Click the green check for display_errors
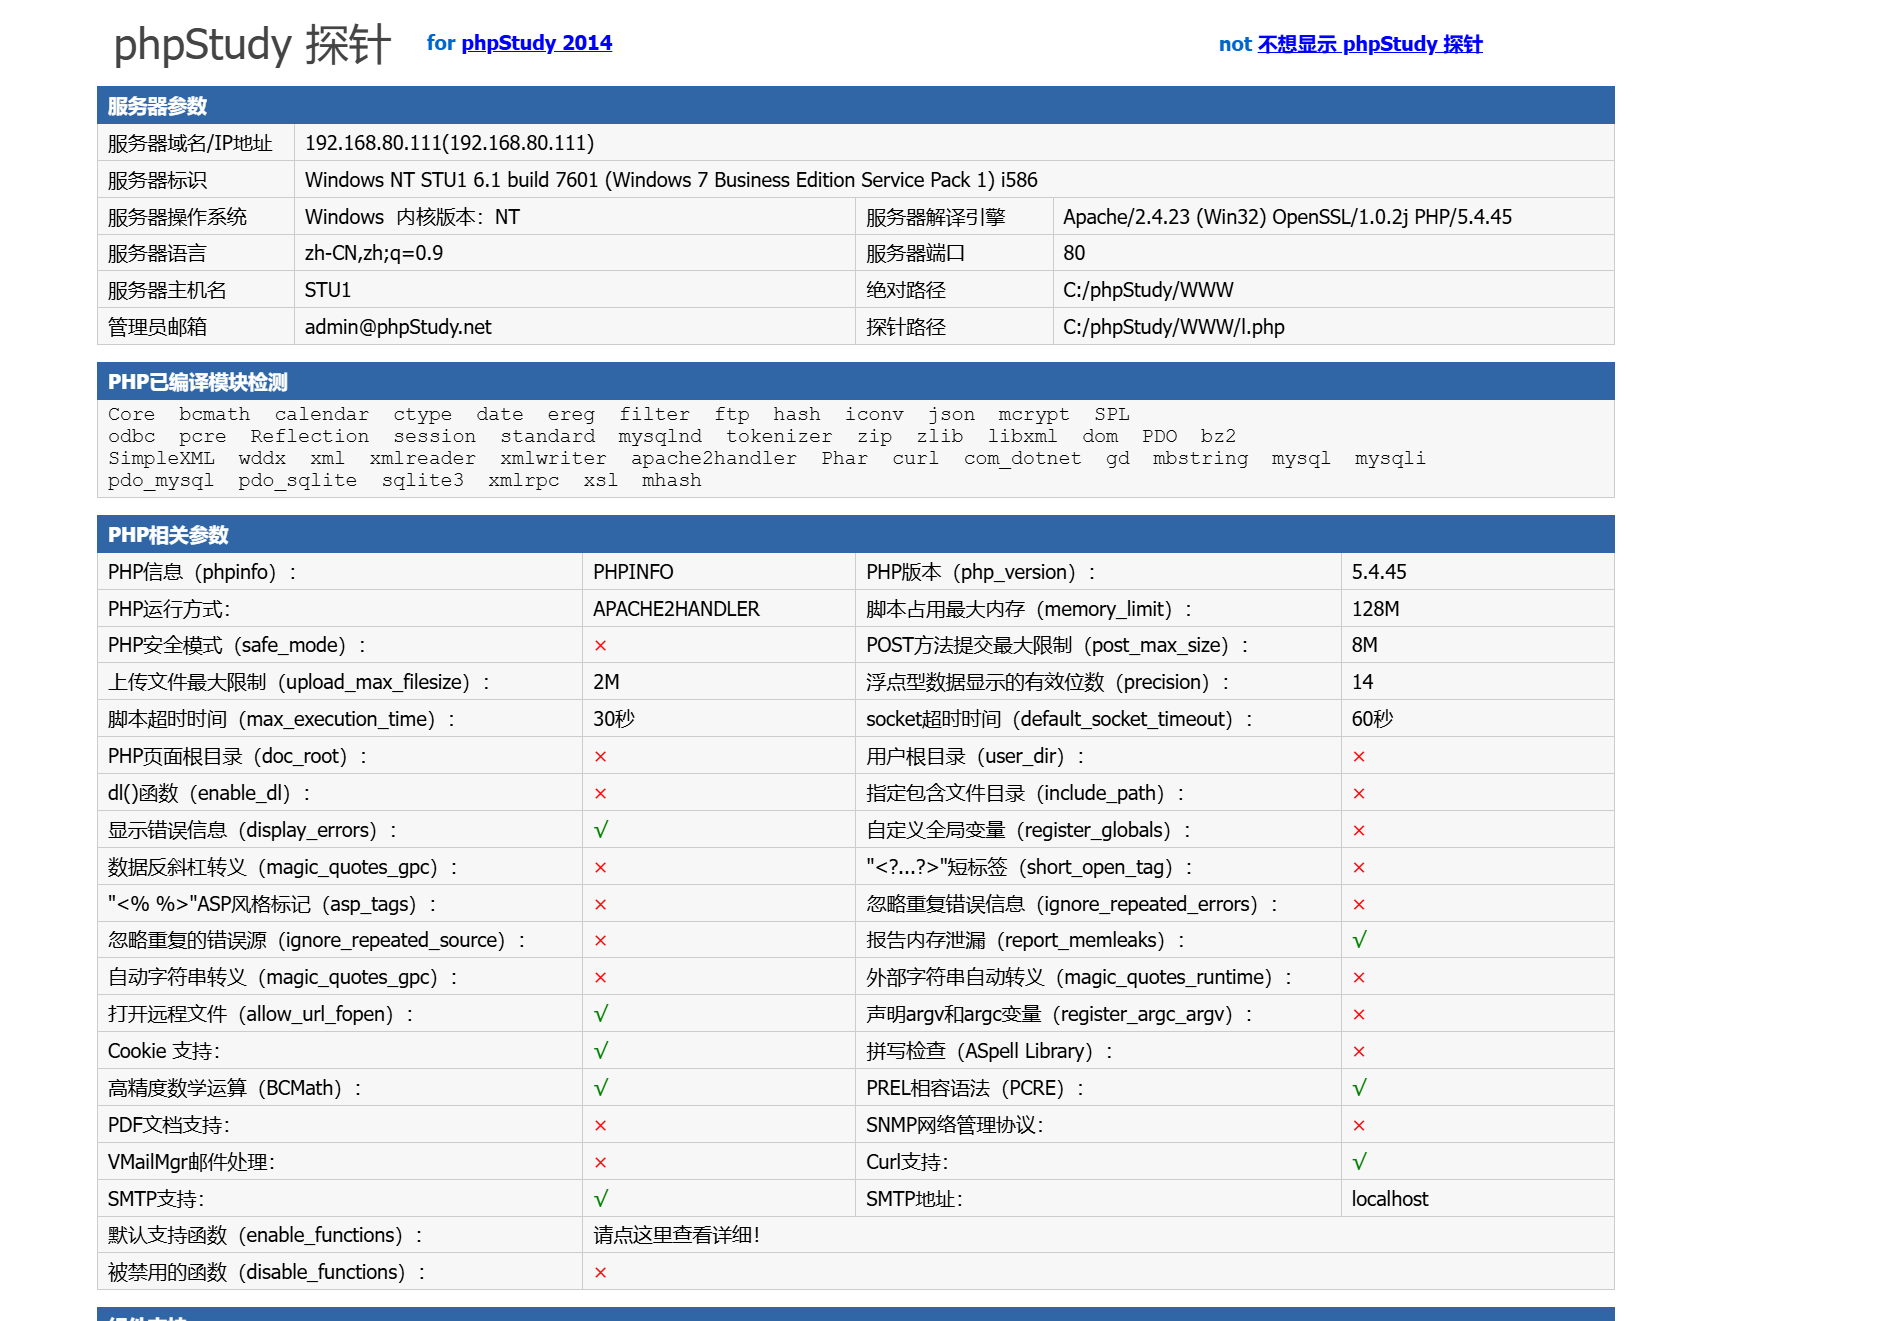 [x=600, y=830]
